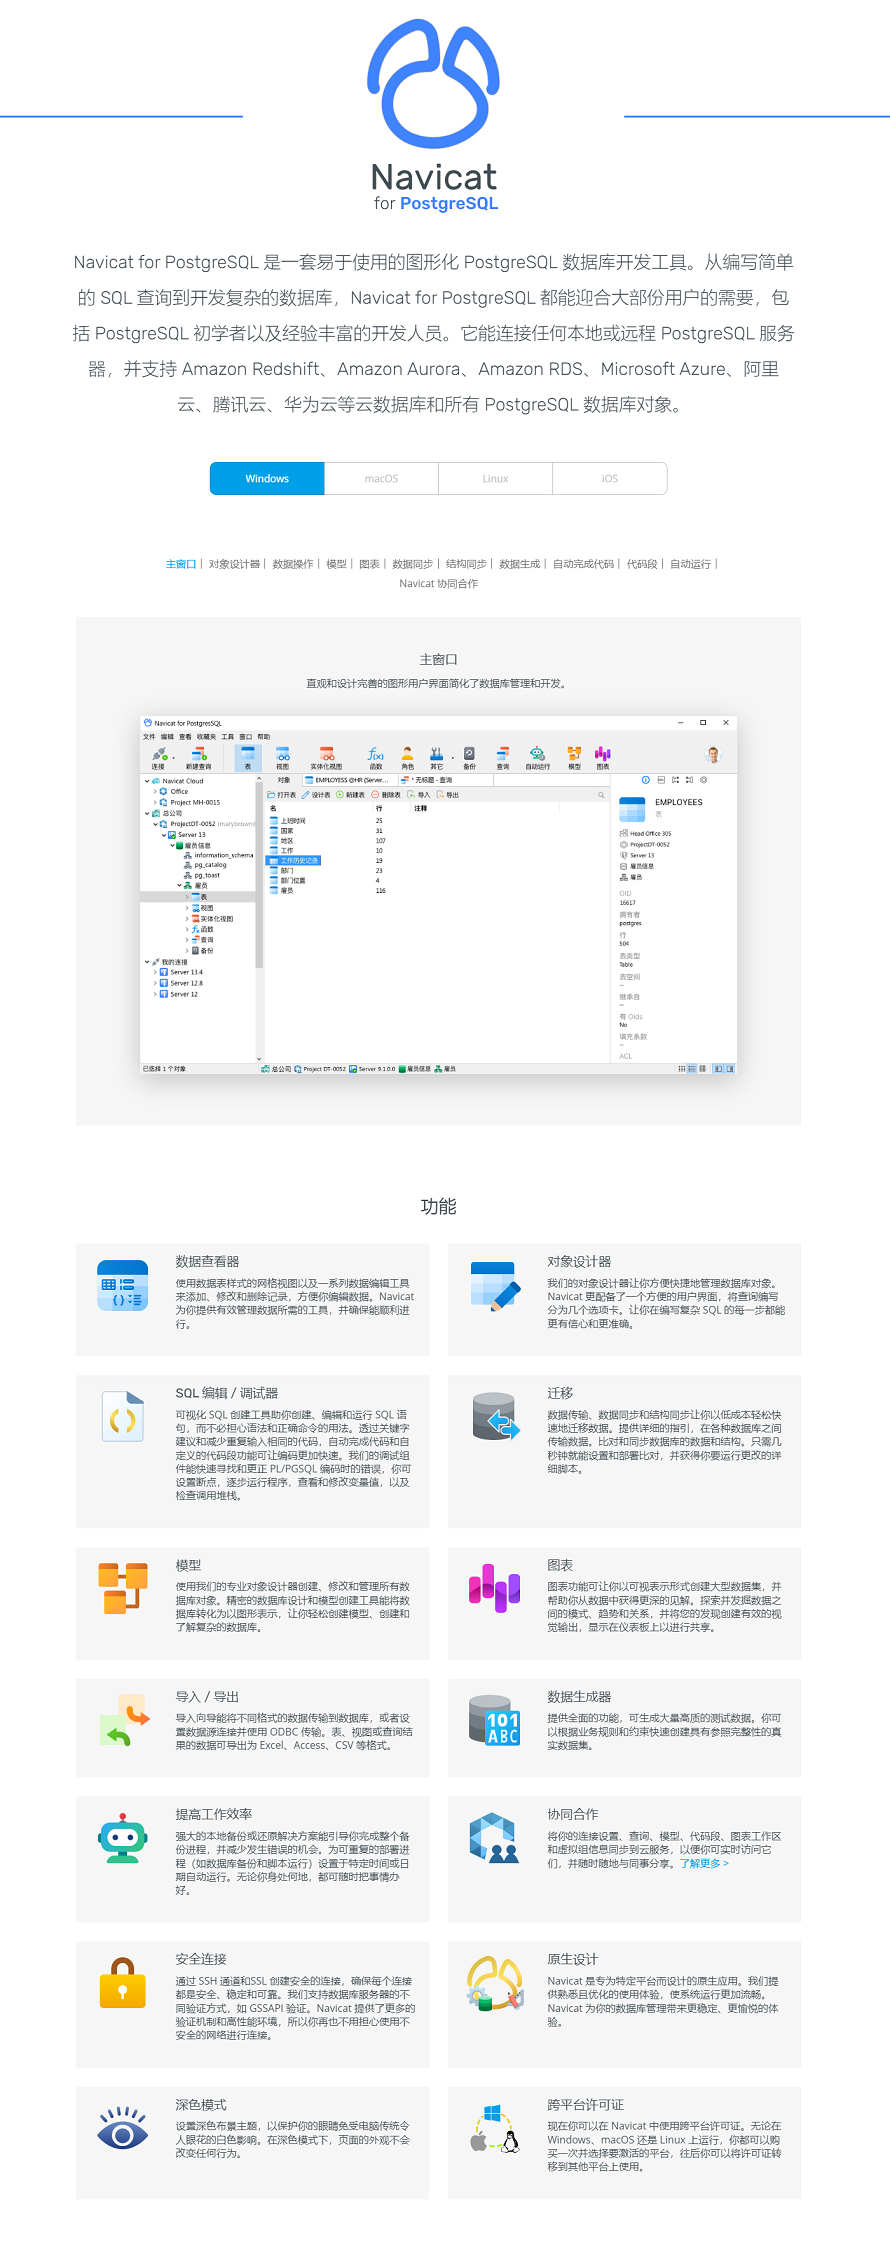Image resolution: width=890 pixels, height=2268 pixels.
Task: Expand the Server 12 tree node
Action: coord(155,994)
